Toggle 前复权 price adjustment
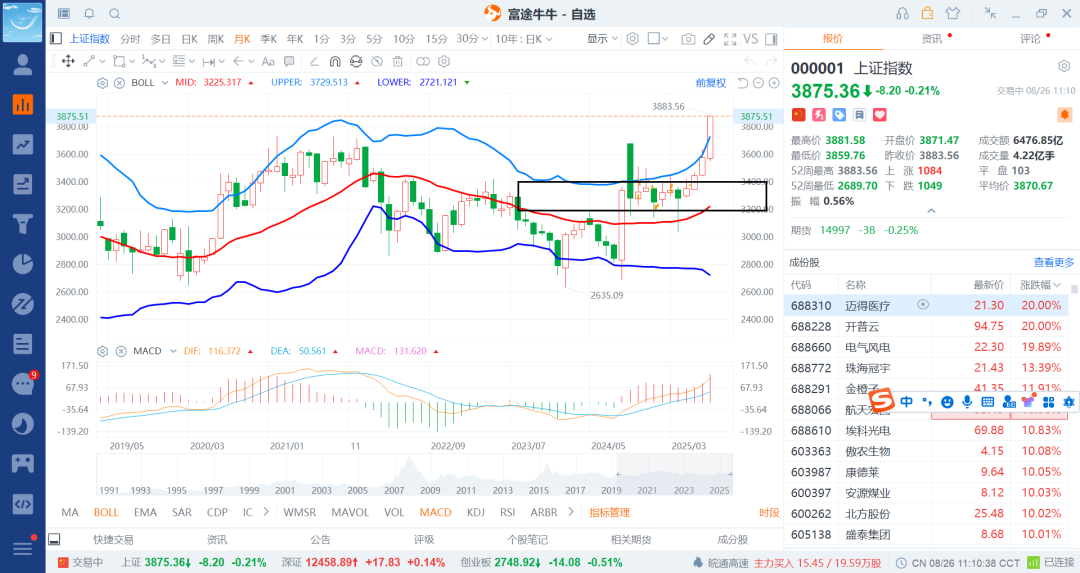The width and height of the screenshot is (1080, 573). tap(711, 83)
